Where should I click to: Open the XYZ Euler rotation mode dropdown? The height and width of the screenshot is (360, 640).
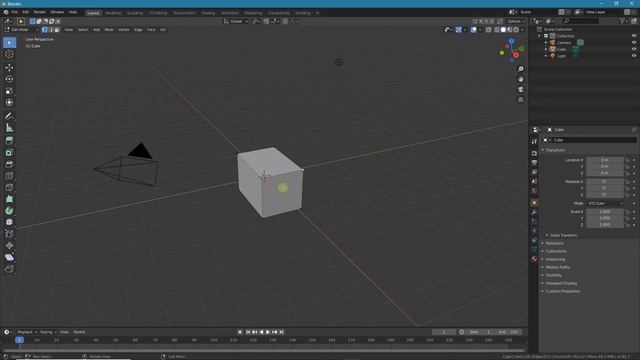(x=605, y=203)
